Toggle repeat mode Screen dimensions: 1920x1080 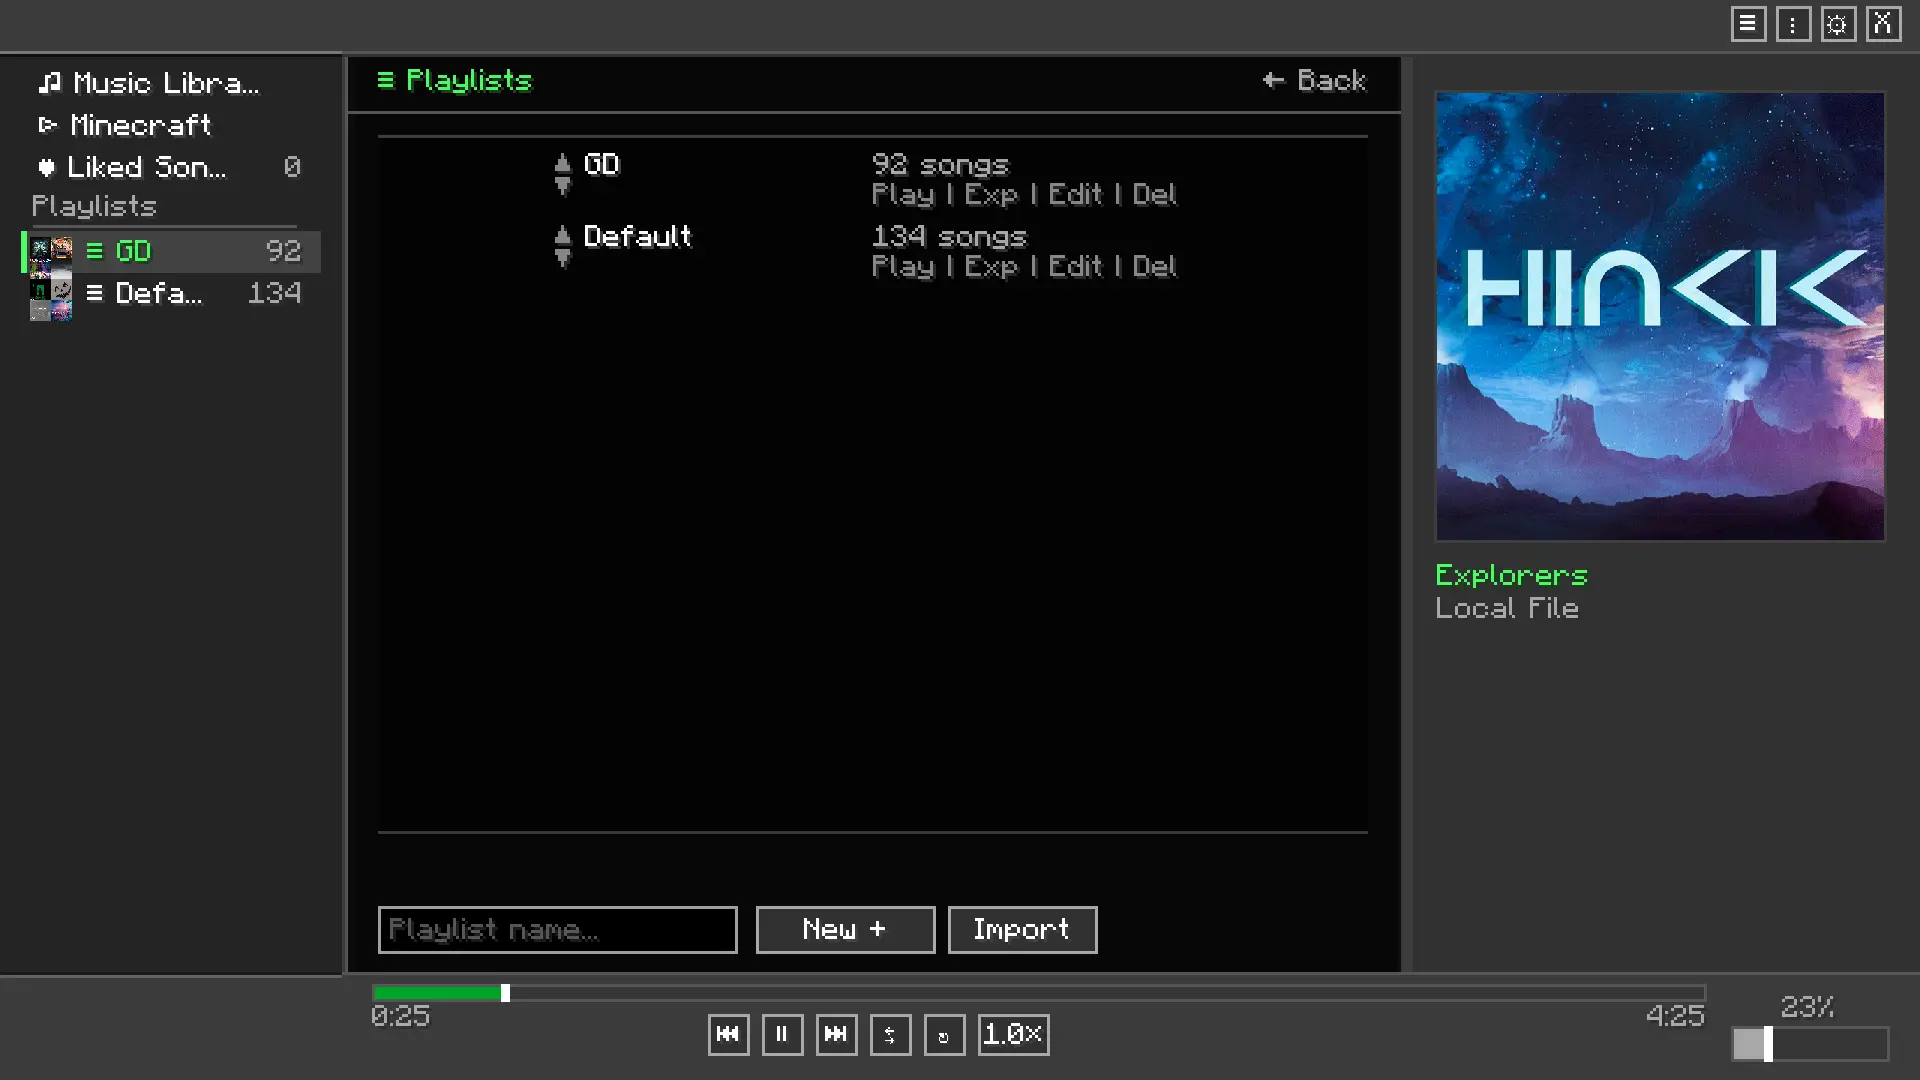(944, 1034)
